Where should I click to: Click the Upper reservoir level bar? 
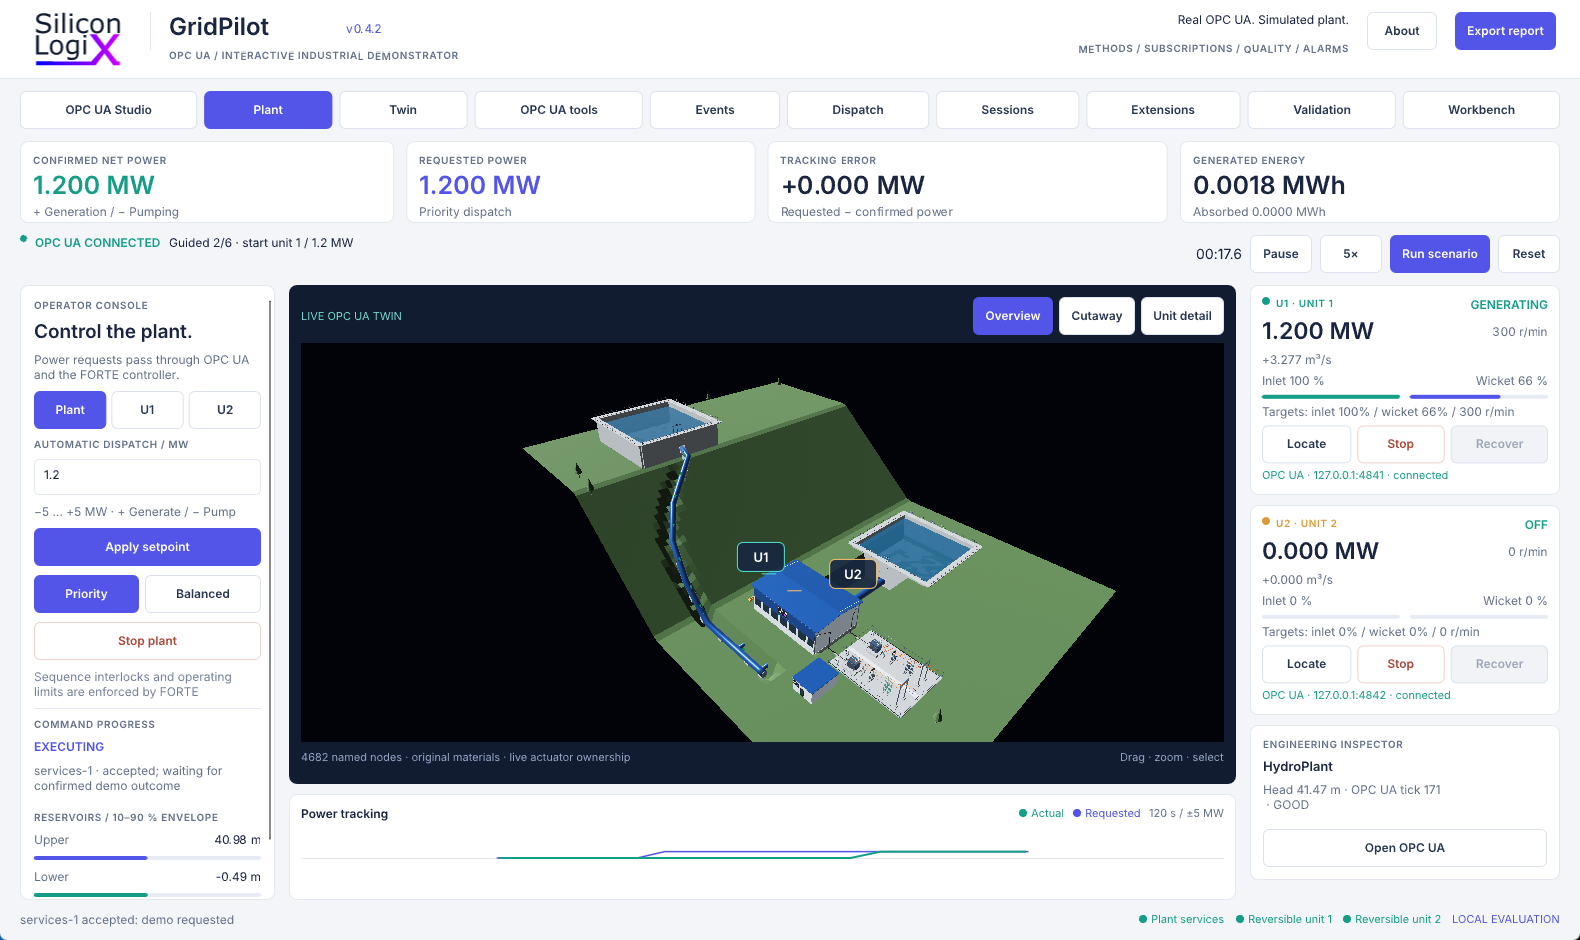click(x=147, y=858)
